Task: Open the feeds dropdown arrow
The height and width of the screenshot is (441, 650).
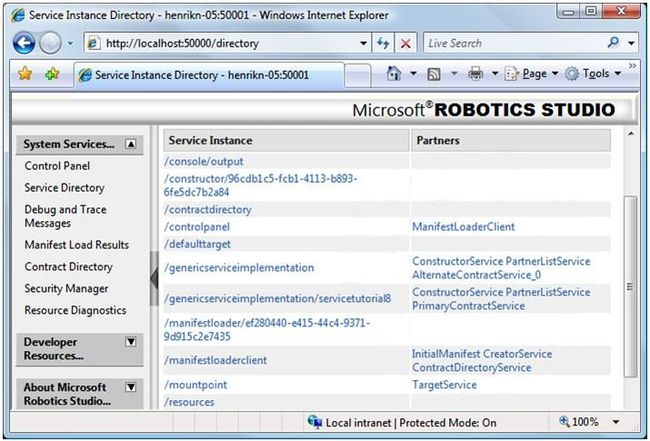Action: (x=454, y=74)
